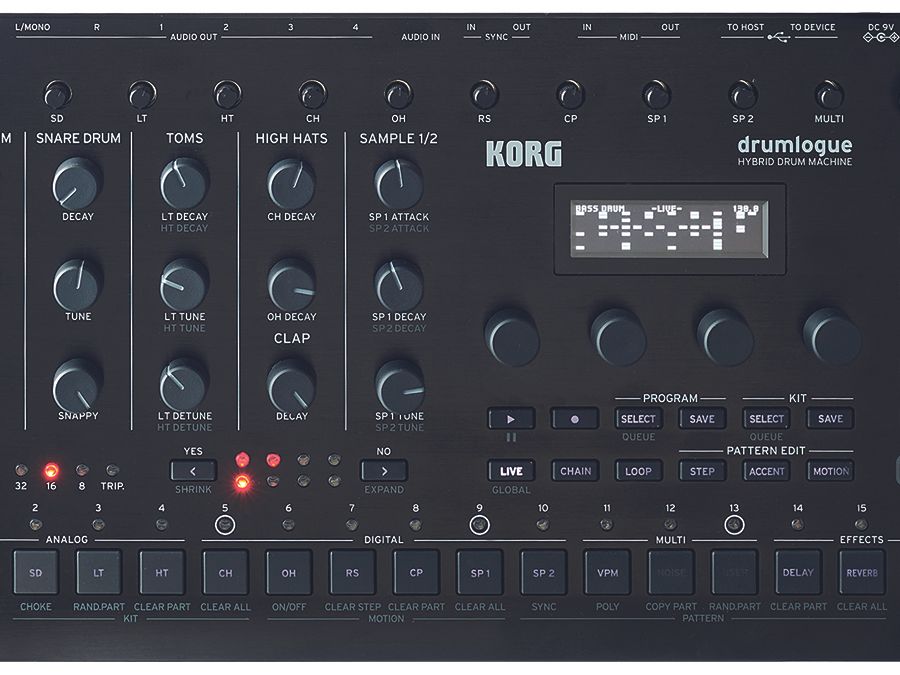The height and width of the screenshot is (675, 900).
Task: Grab the OH DECAY hi-hat knob
Action: (x=291, y=284)
